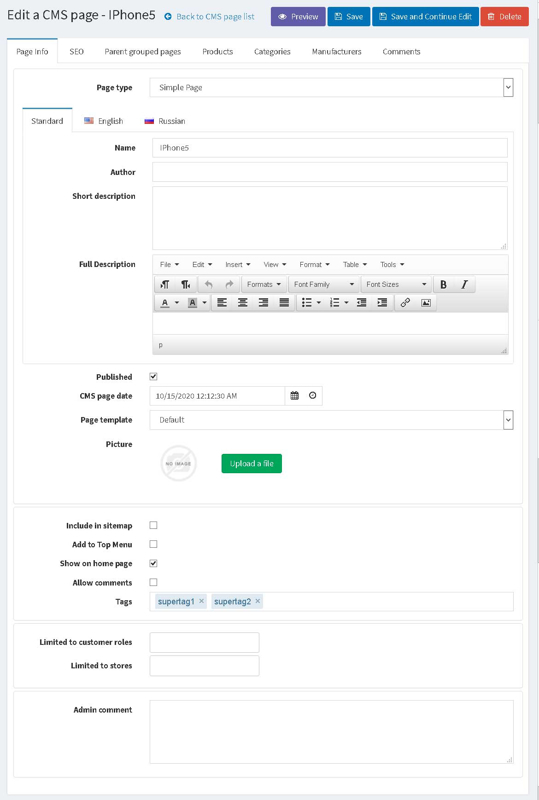
Task: Click the Limited to customer roles field
Action: pyautogui.click(x=204, y=642)
